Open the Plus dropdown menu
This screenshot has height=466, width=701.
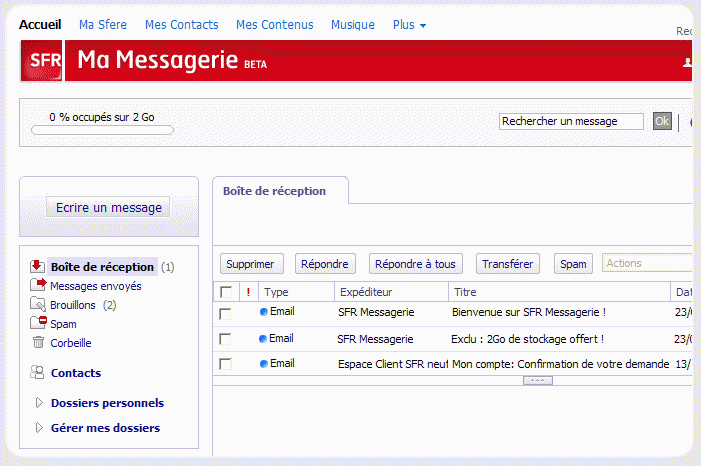point(409,25)
